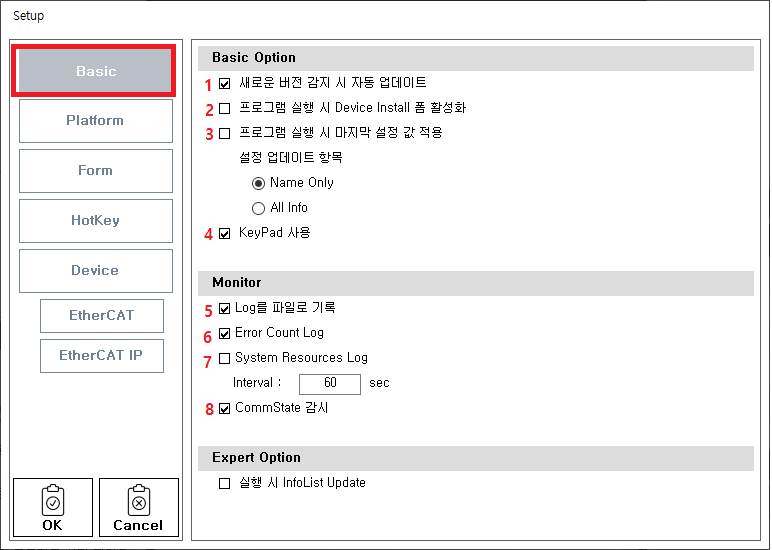Go to the Device tab
Screen dimensions: 772x550
coord(96,271)
